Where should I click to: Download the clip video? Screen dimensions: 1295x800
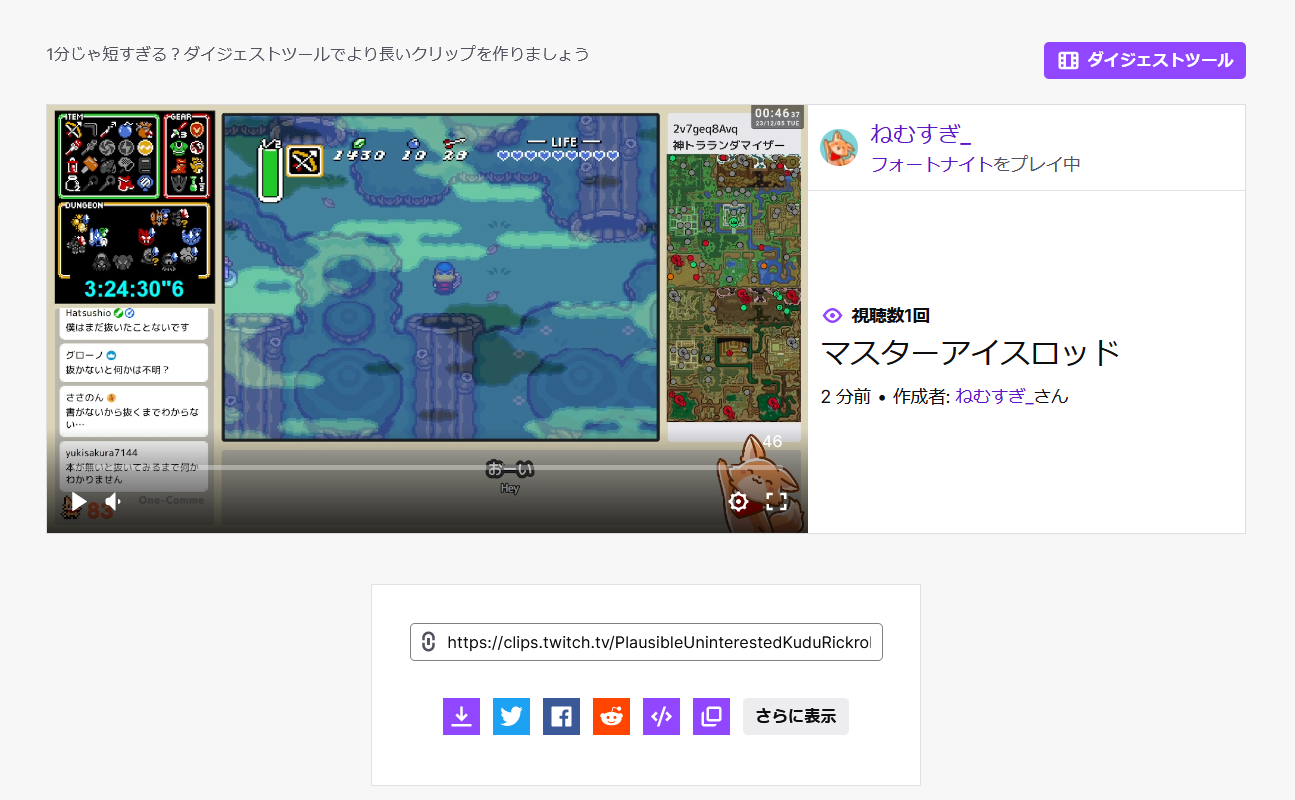click(461, 716)
